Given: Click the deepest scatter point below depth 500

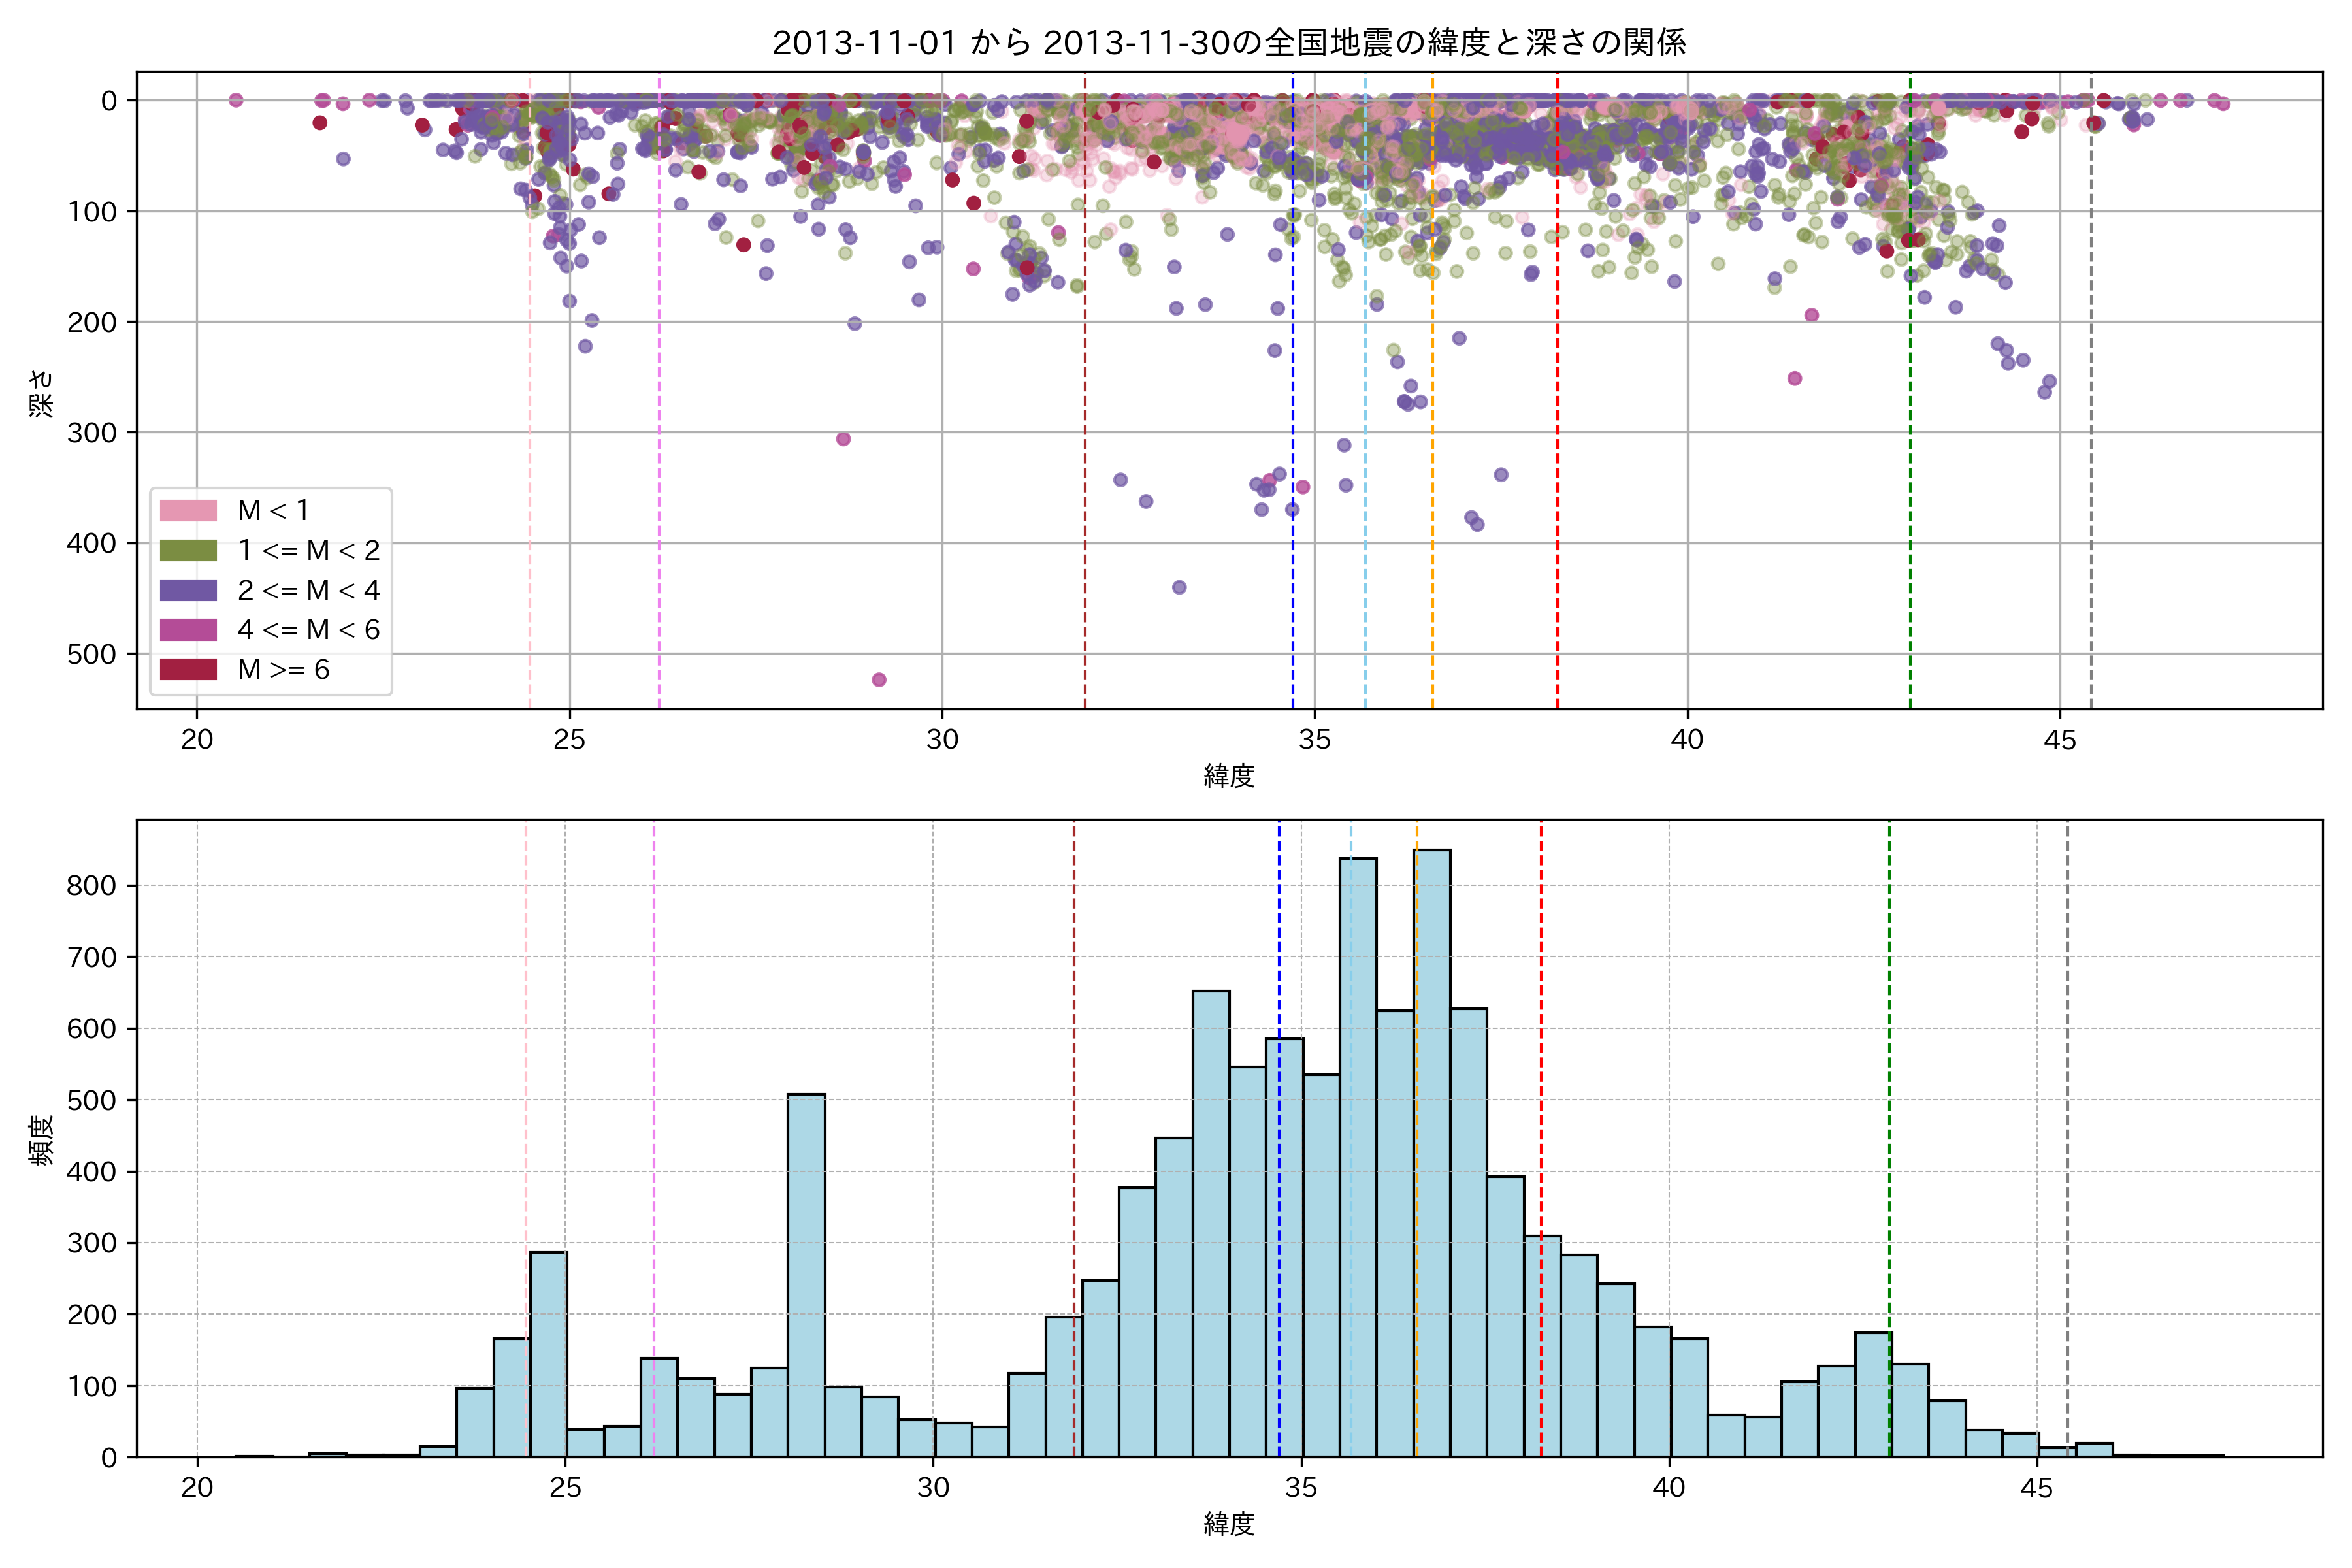Looking at the screenshot, I should click(x=879, y=680).
